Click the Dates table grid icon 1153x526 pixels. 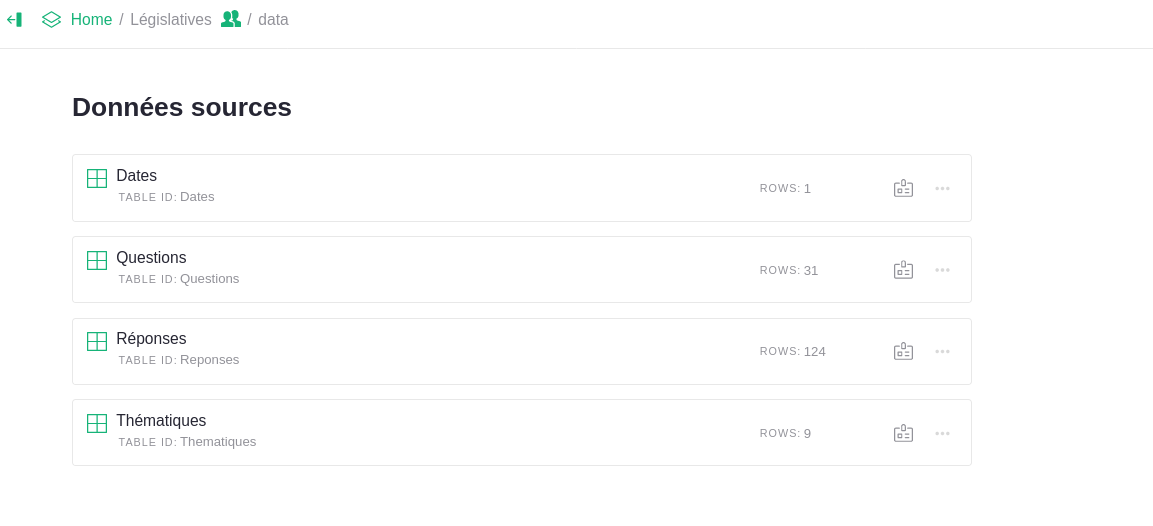pyautogui.click(x=97, y=178)
